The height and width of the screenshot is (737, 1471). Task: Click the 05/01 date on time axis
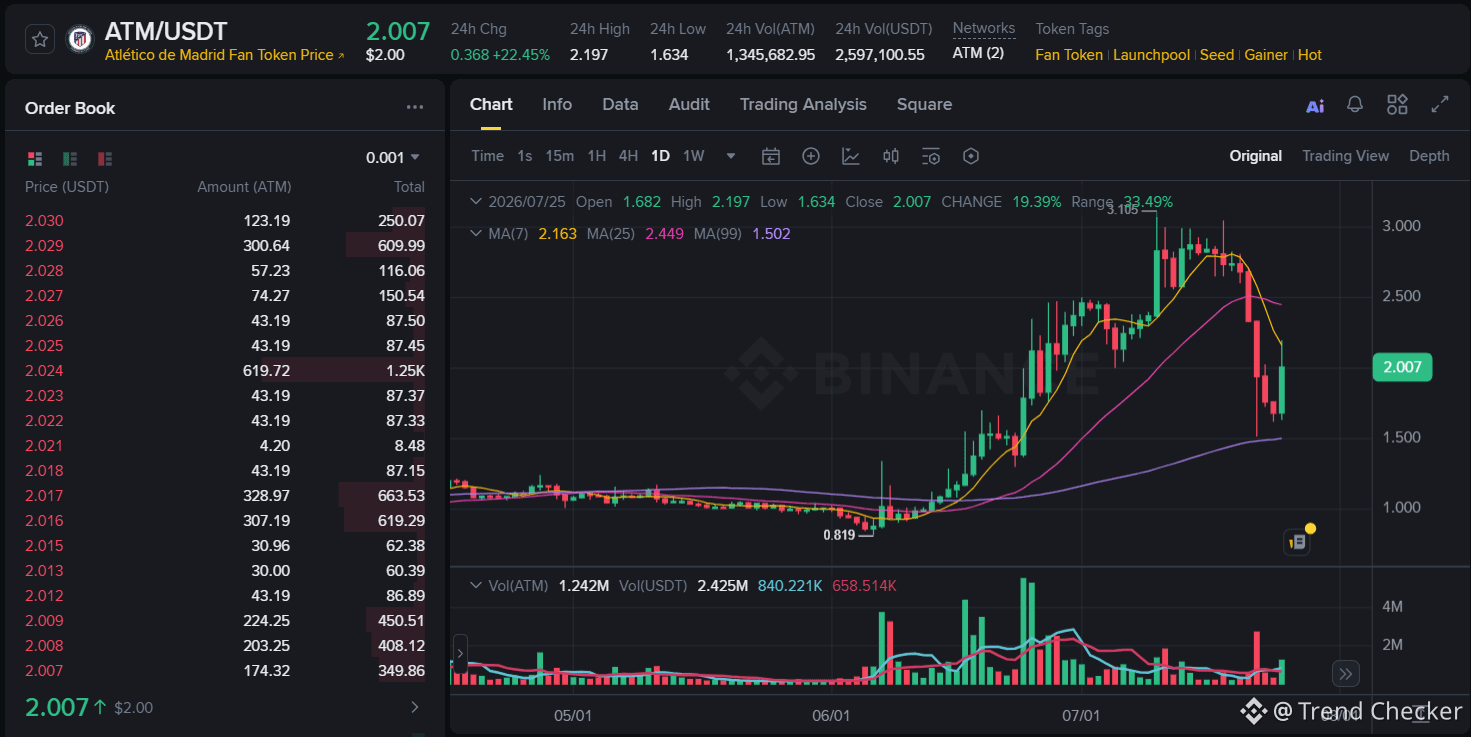pyautogui.click(x=573, y=716)
